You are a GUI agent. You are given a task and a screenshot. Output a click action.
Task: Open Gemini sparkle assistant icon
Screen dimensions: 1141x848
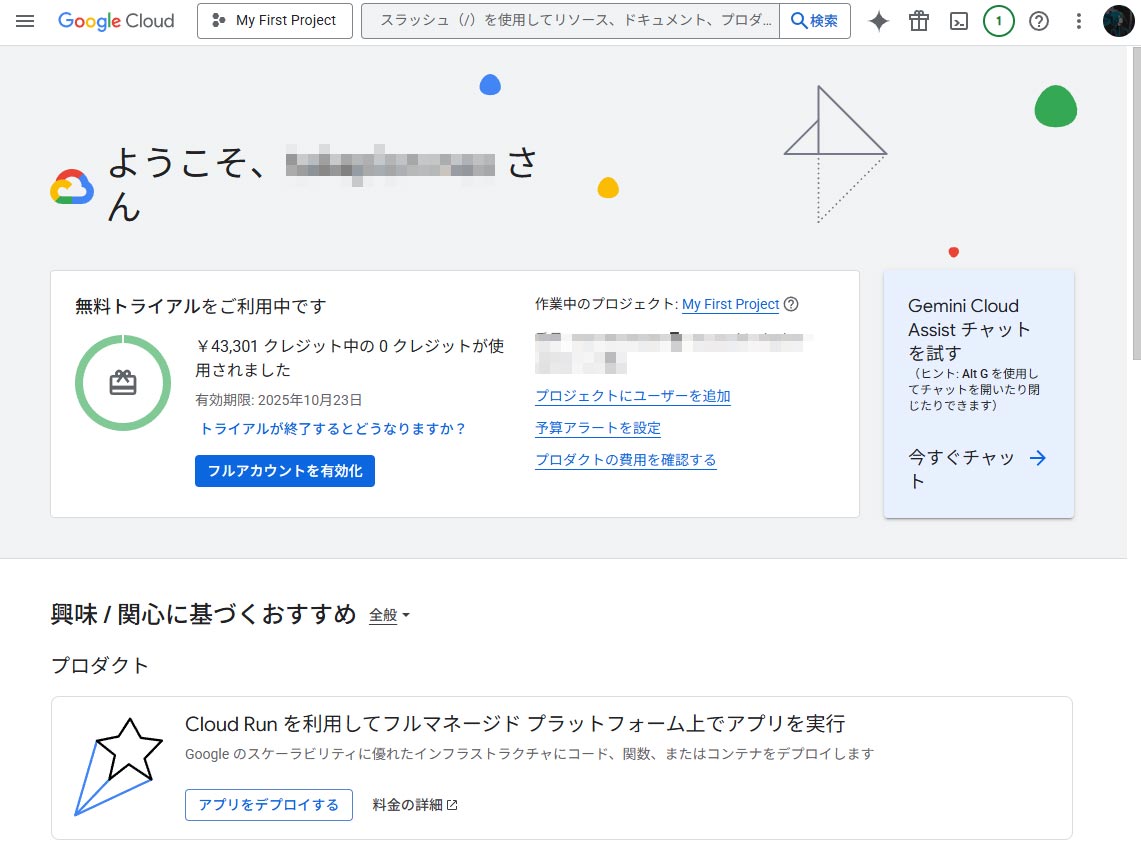[x=879, y=21]
